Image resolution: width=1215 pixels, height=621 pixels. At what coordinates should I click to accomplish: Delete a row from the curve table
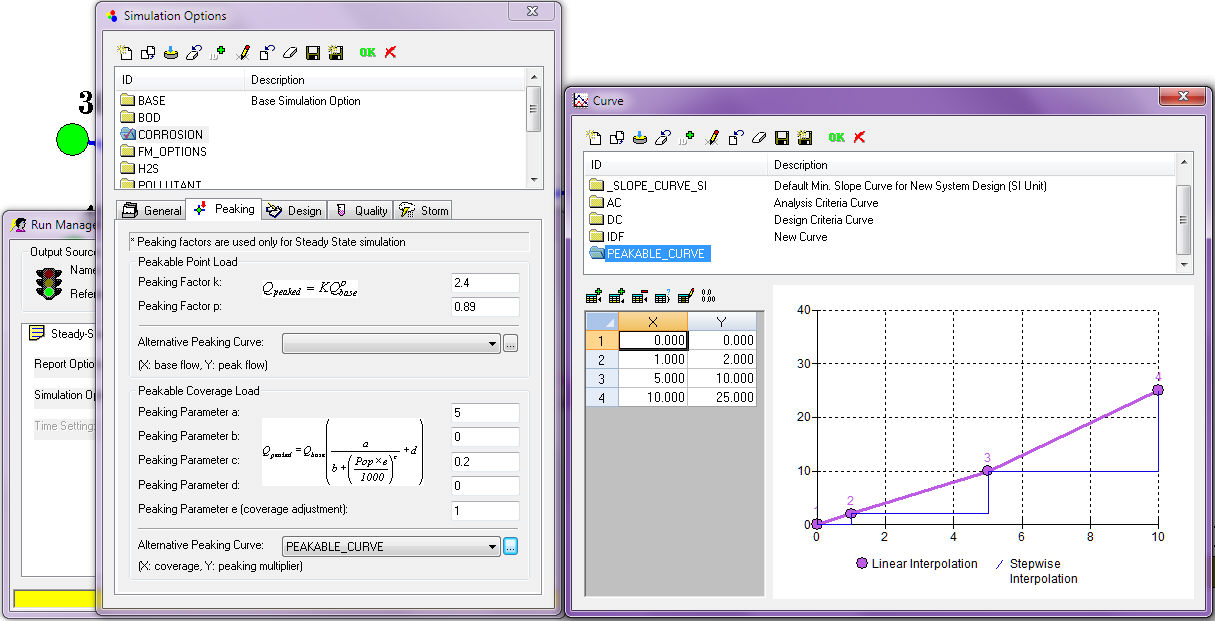[x=640, y=295]
